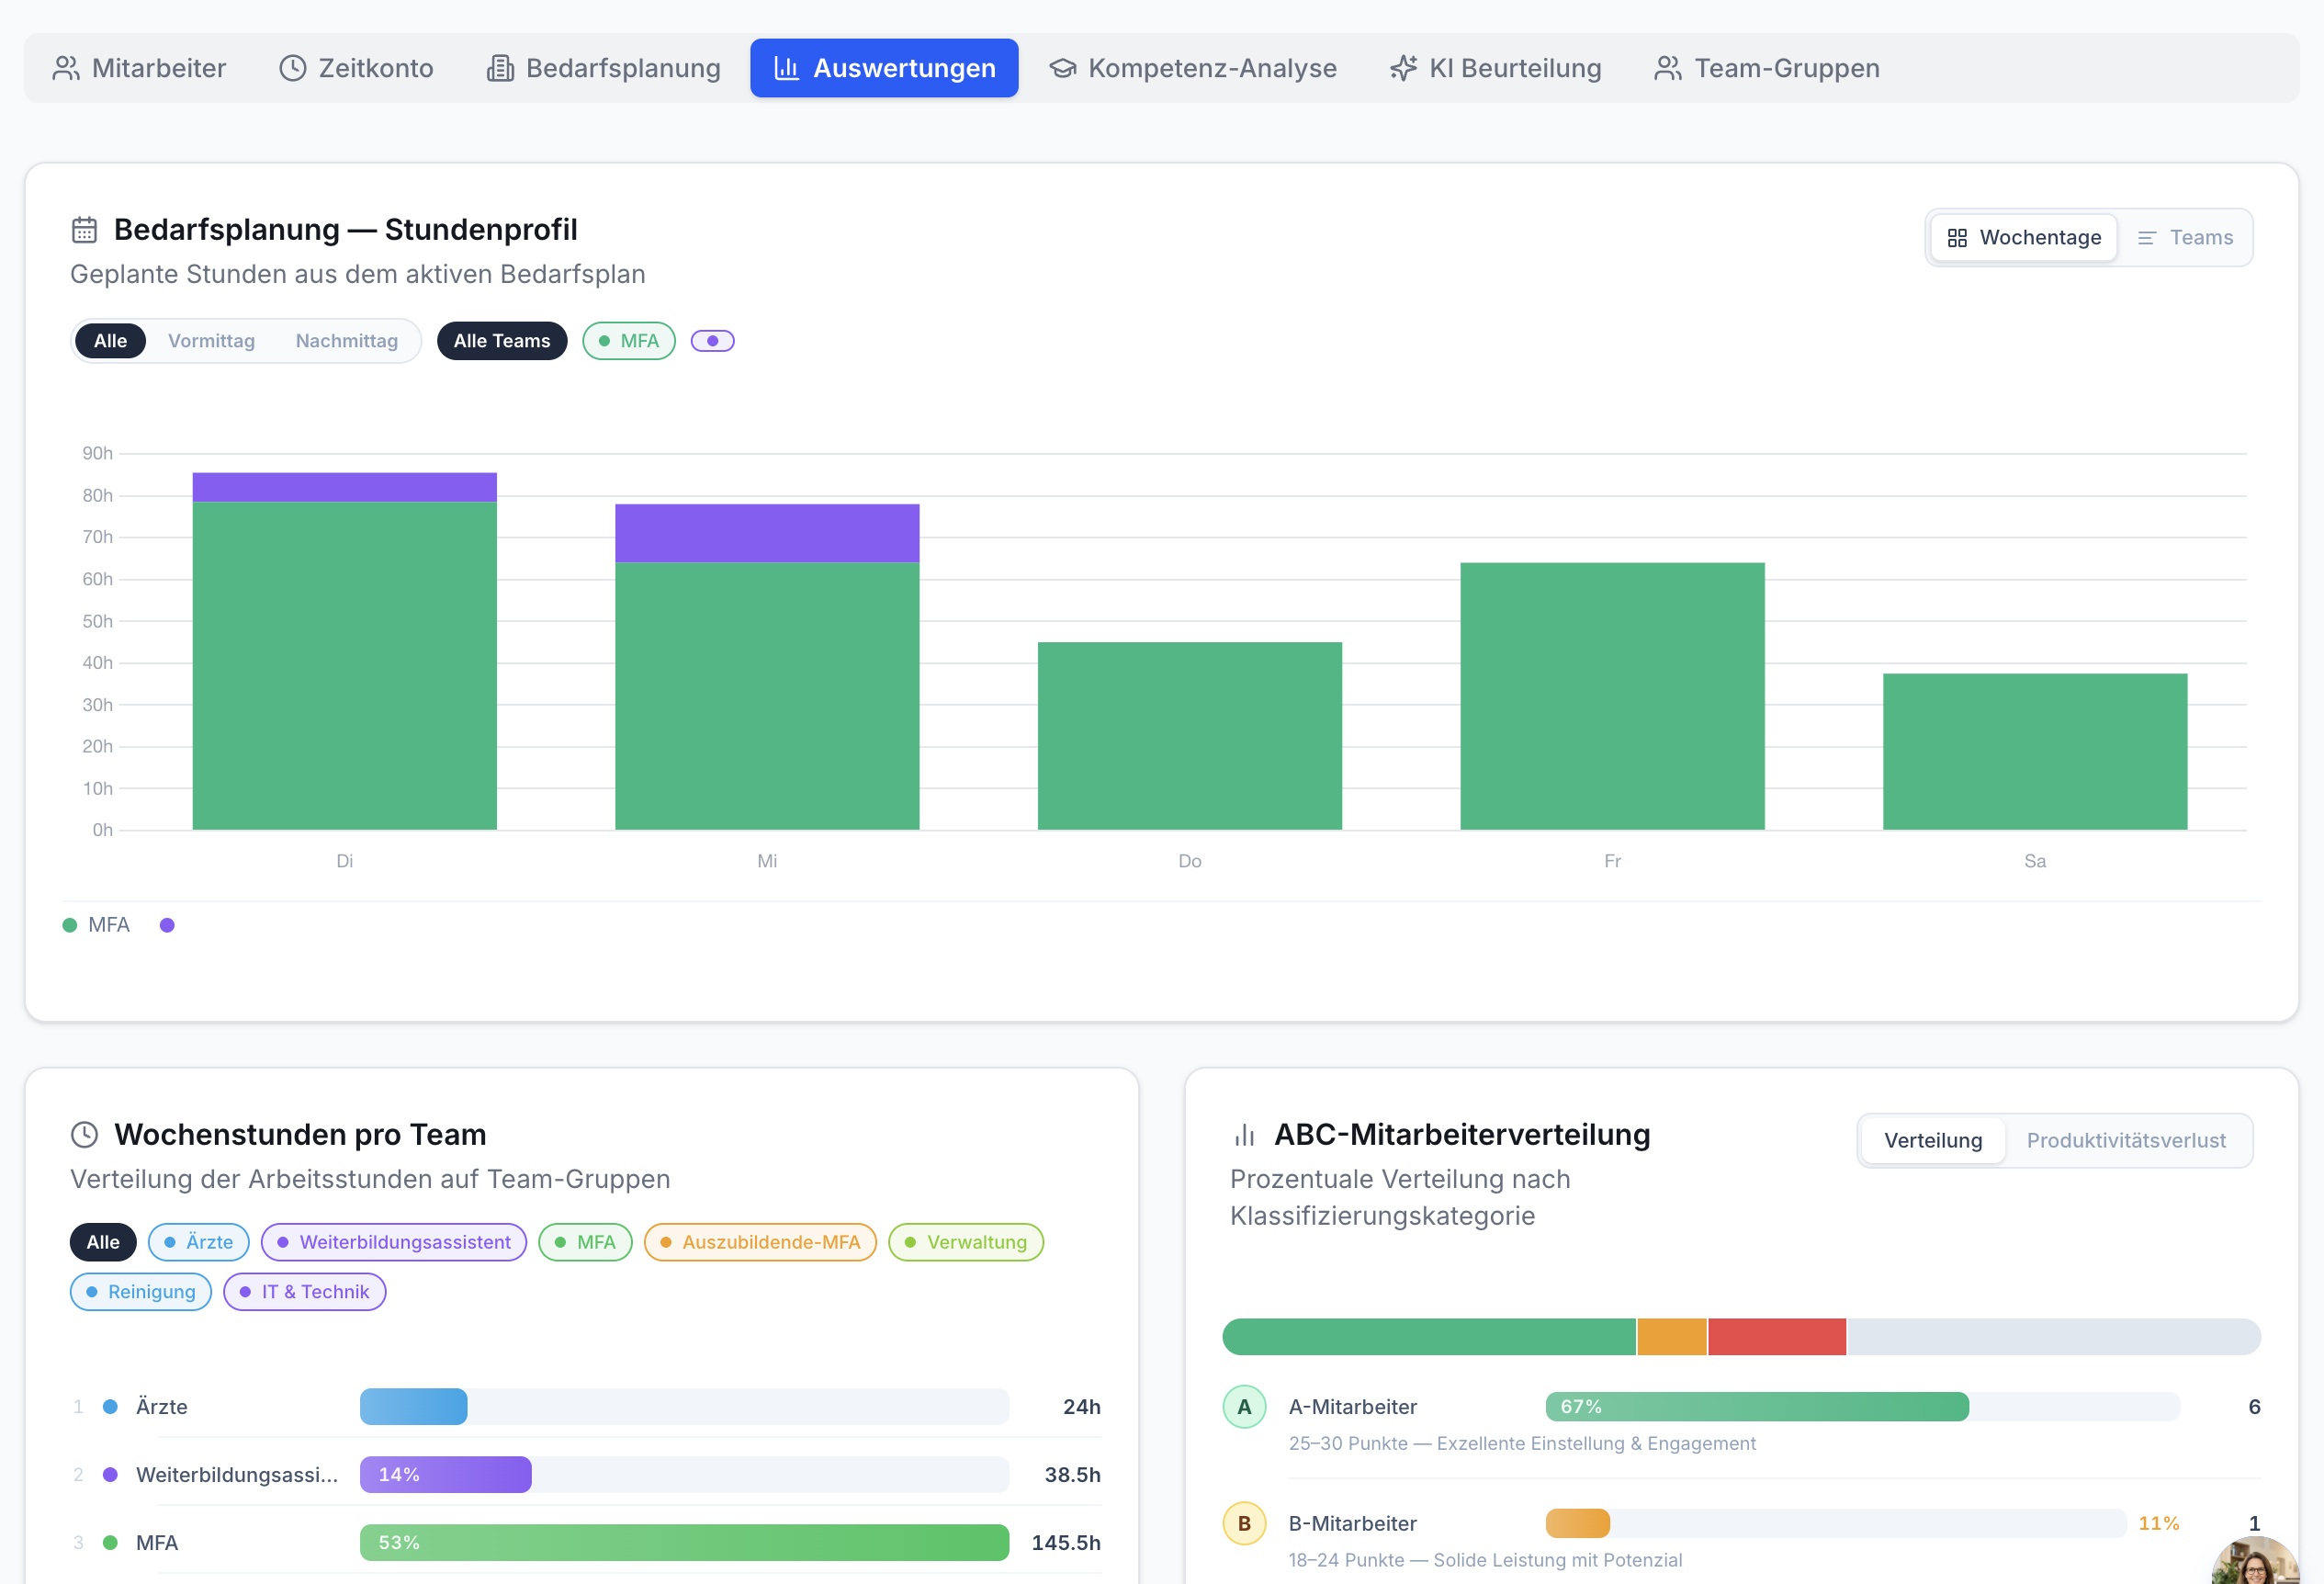The image size is (2324, 1584).
Task: Go to the KI Beurteilung tab
Action: [1495, 68]
